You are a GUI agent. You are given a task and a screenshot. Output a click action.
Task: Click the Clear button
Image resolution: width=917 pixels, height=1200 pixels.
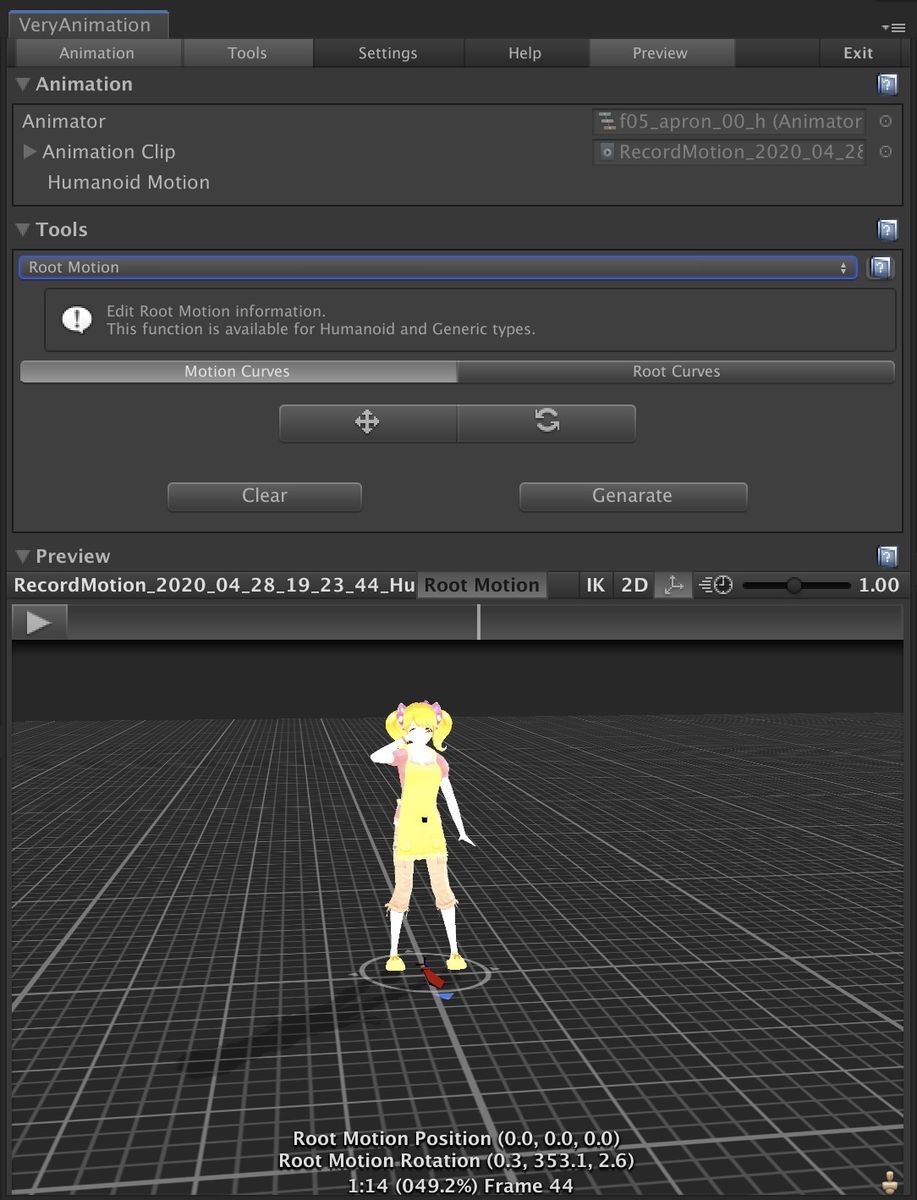coord(264,496)
